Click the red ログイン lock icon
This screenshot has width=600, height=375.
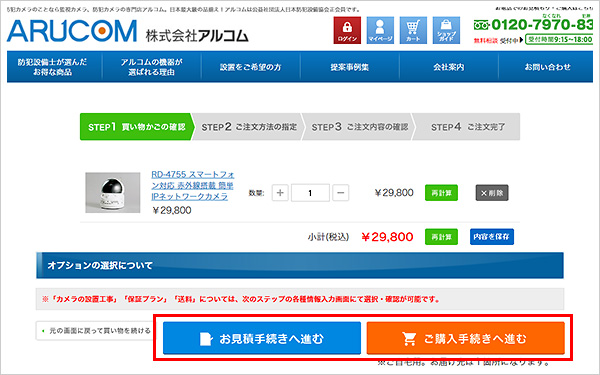click(x=347, y=30)
